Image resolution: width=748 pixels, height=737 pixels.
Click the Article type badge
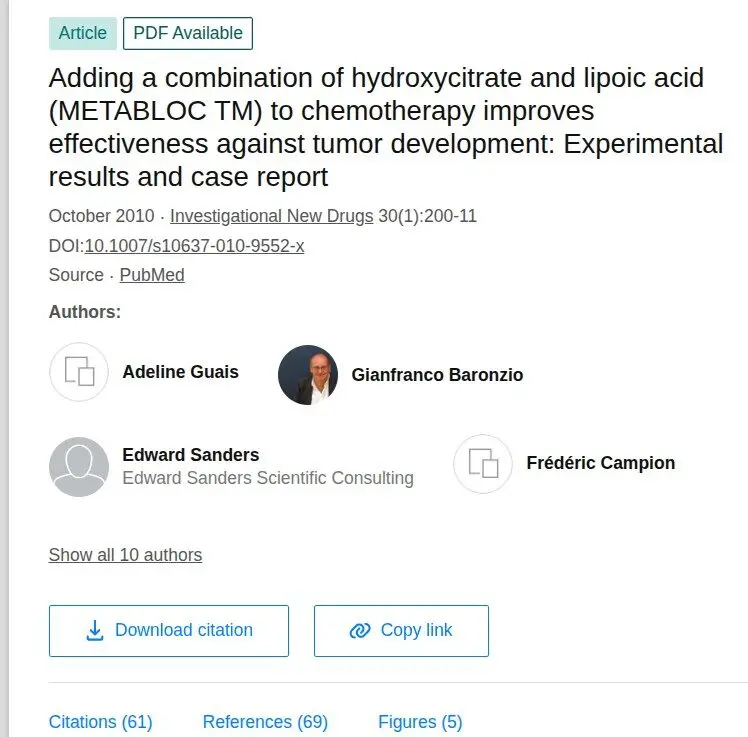pyautogui.click(x=83, y=33)
